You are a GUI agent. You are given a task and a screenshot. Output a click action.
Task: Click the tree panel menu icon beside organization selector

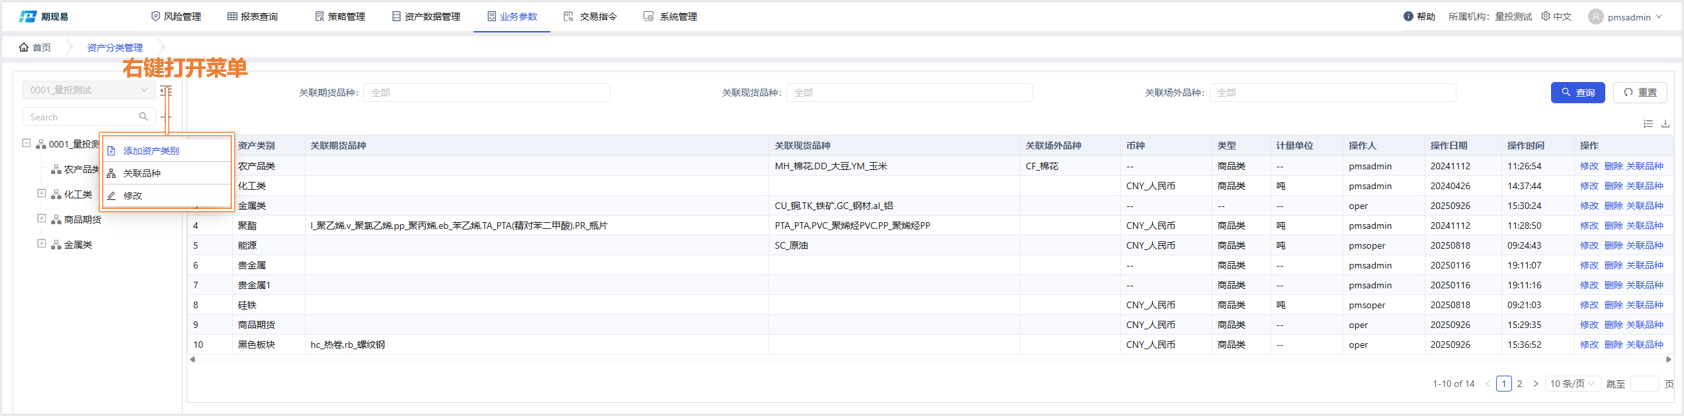pos(166,91)
